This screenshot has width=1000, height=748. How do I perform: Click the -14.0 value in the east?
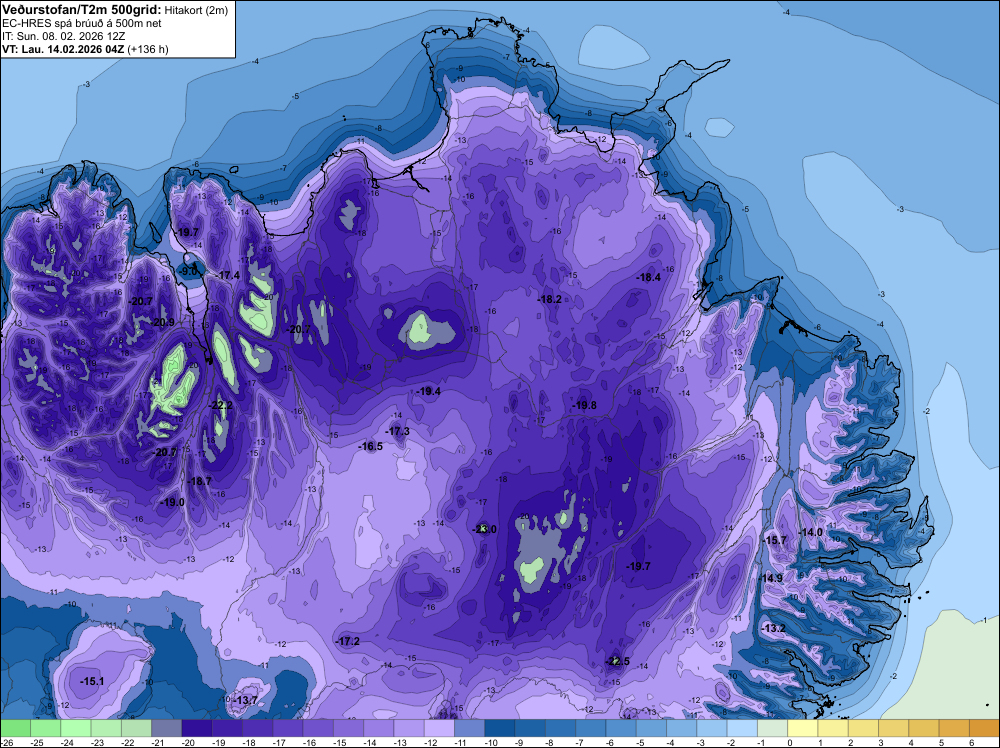pyautogui.click(x=810, y=532)
